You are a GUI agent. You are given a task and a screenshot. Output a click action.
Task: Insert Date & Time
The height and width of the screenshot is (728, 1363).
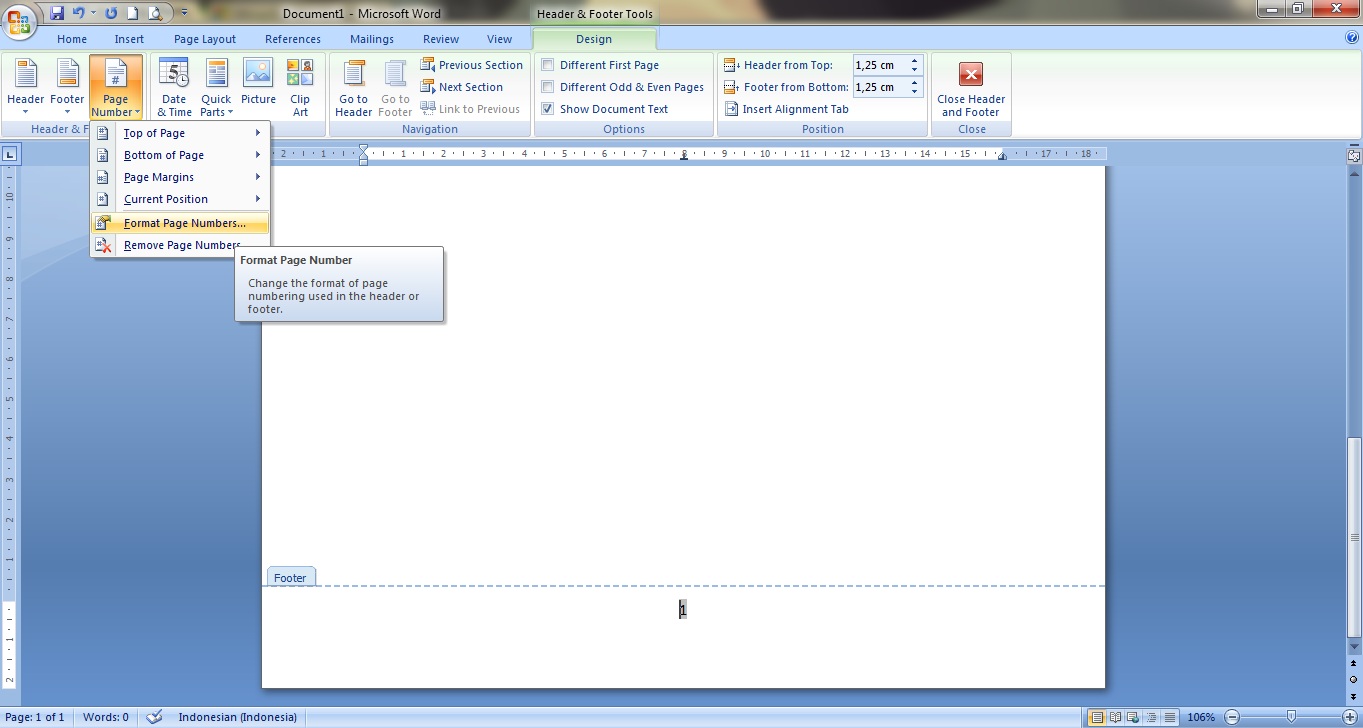point(174,87)
